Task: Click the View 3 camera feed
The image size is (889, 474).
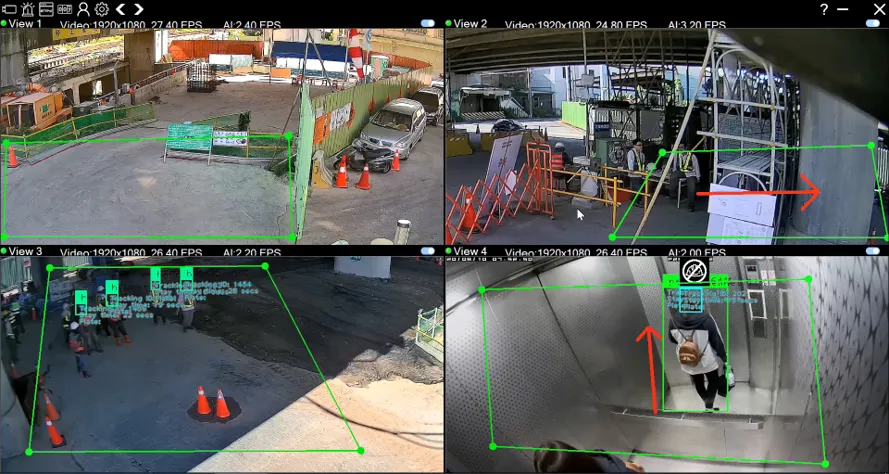Action: click(250, 360)
